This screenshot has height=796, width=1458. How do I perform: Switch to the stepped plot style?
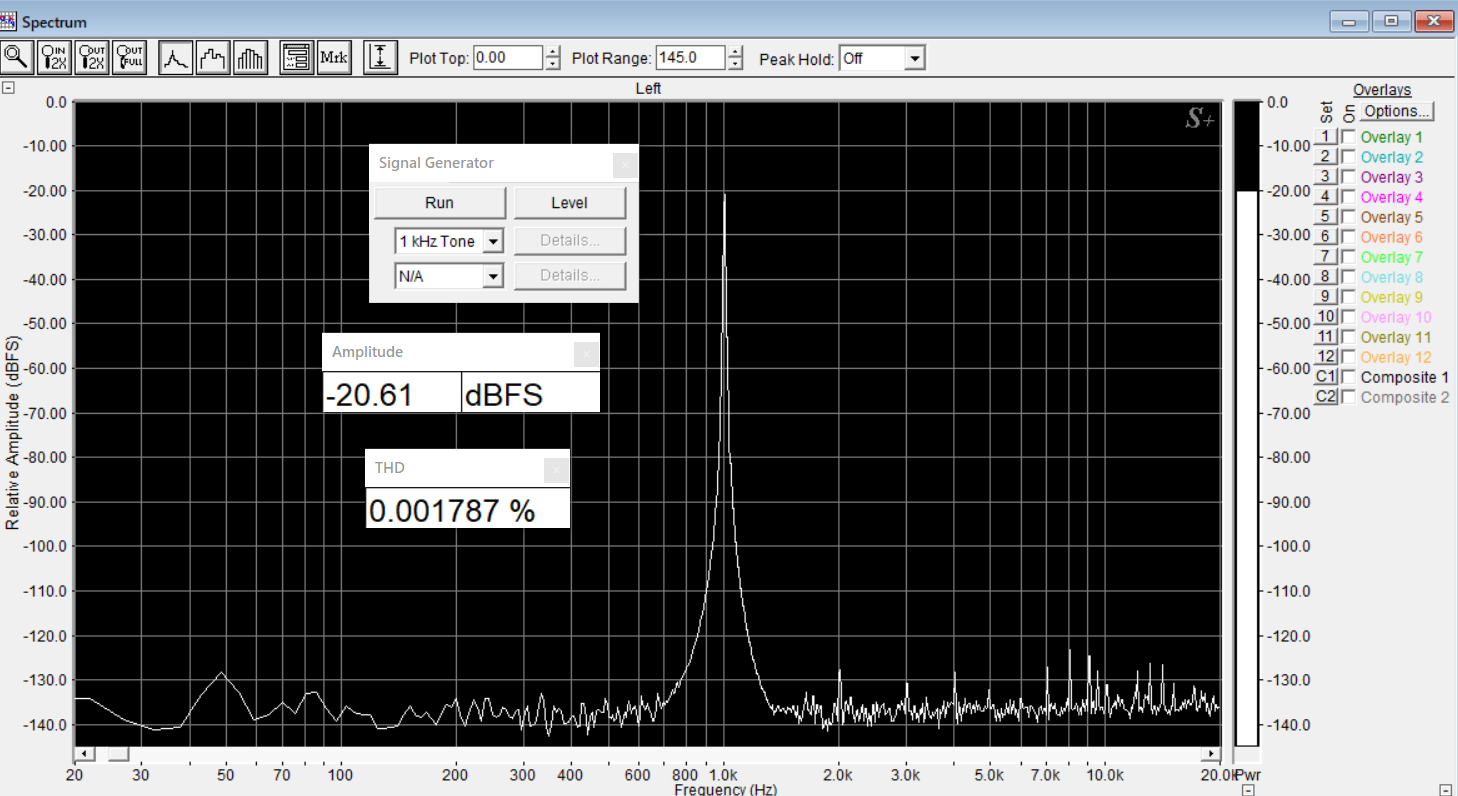point(214,58)
